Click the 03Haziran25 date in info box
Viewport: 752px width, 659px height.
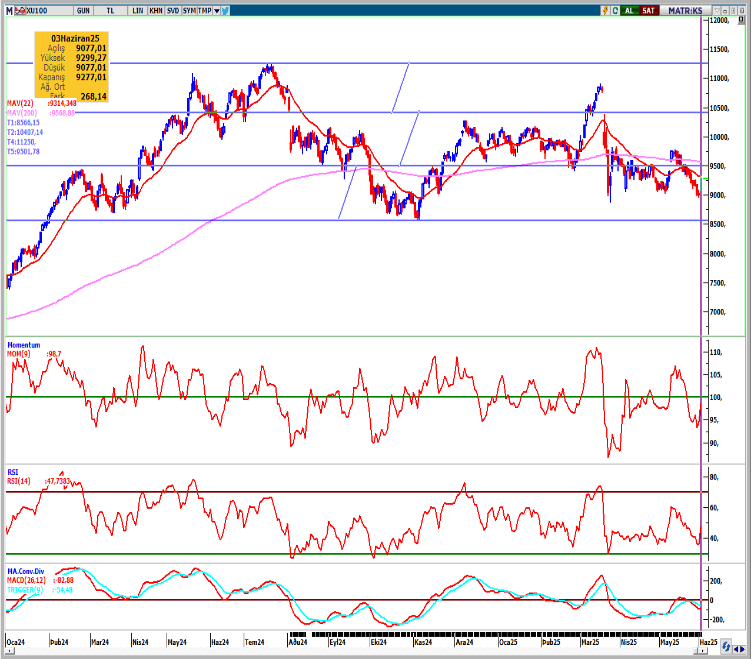75,38
